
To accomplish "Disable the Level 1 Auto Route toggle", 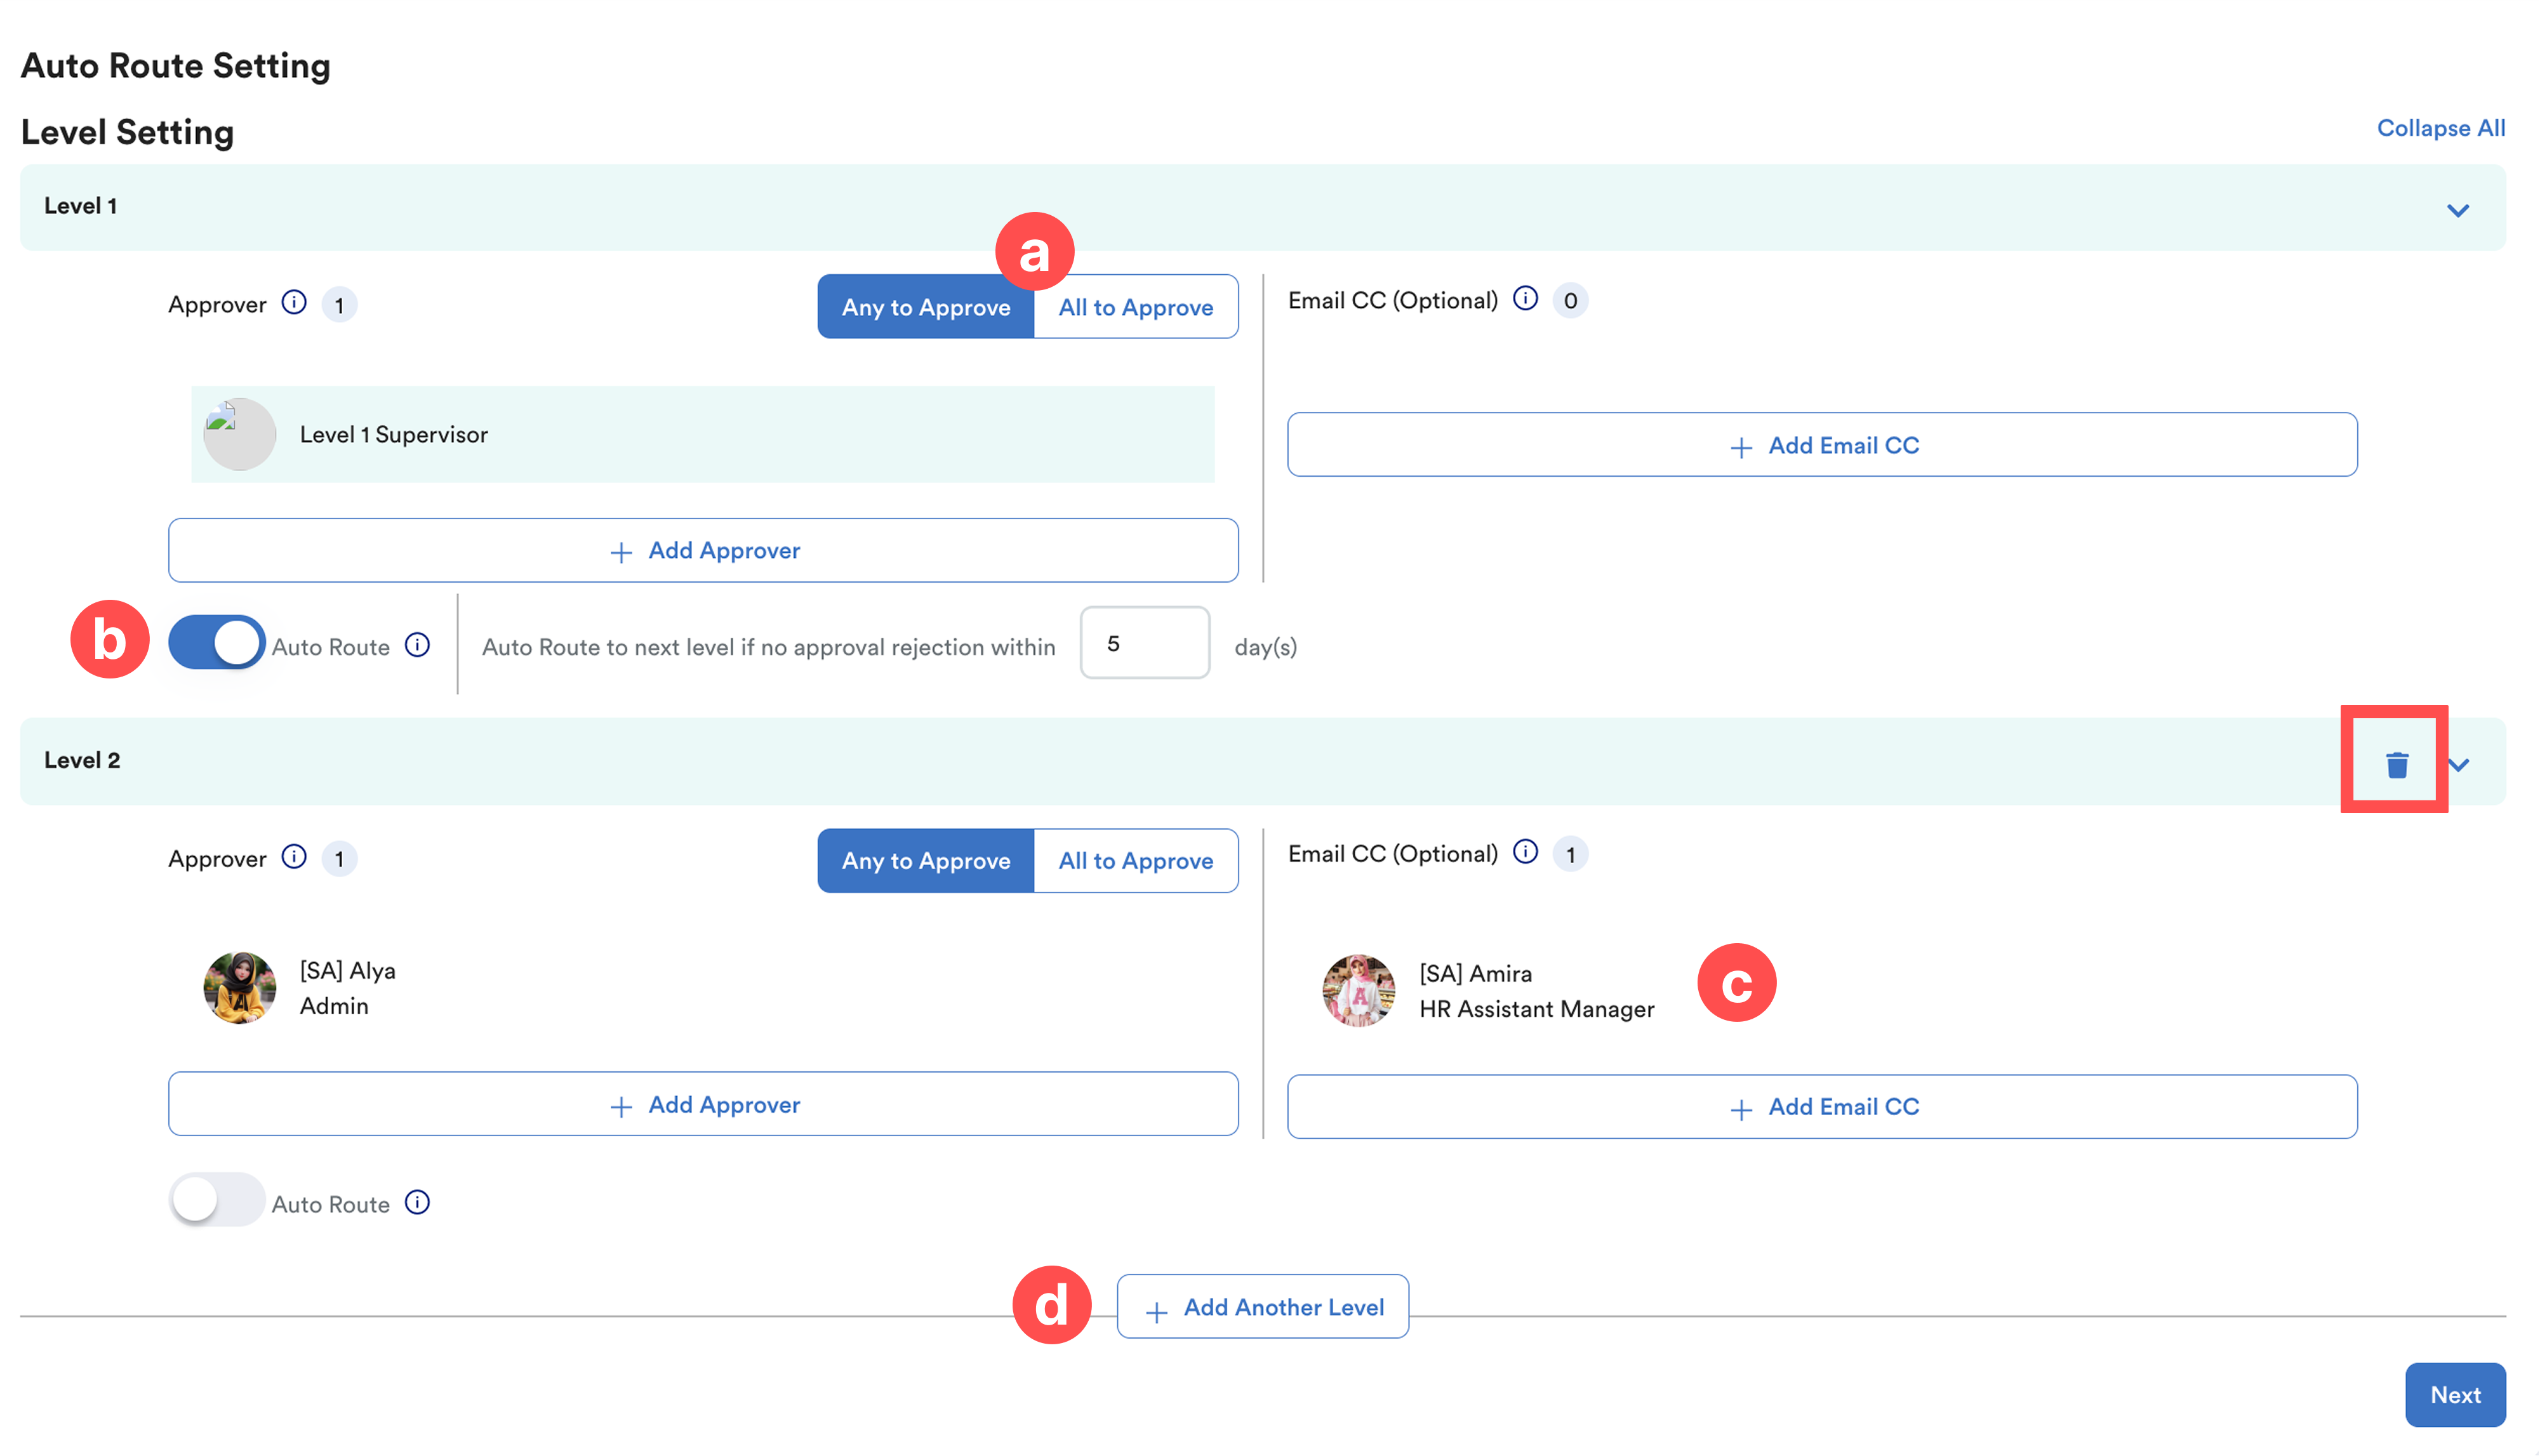I will click(216, 643).
